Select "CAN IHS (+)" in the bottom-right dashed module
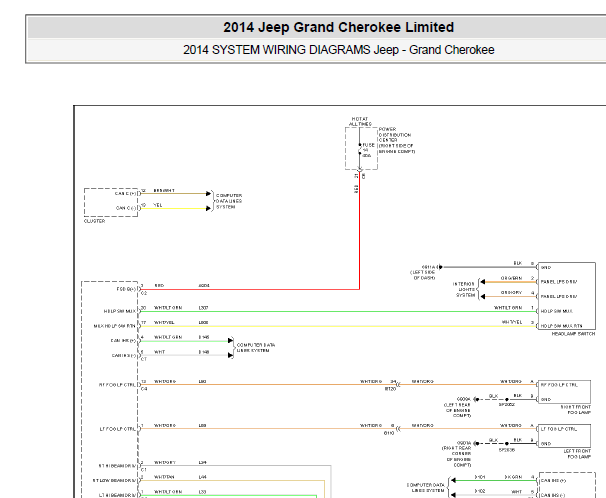Image resolution: width=606 pixels, height=498 pixels. pos(553,481)
